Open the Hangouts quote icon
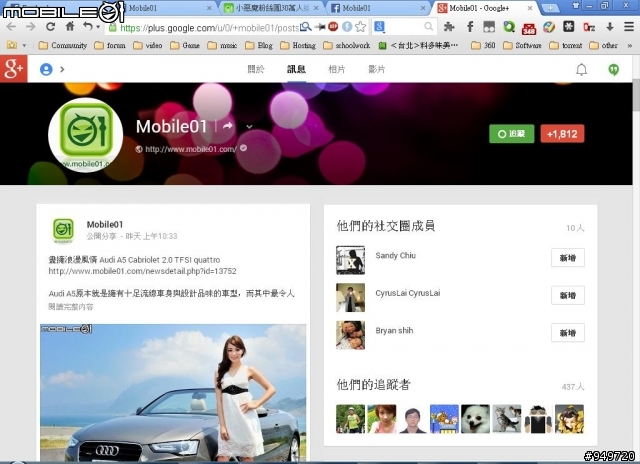640x464 pixels. coord(613,70)
